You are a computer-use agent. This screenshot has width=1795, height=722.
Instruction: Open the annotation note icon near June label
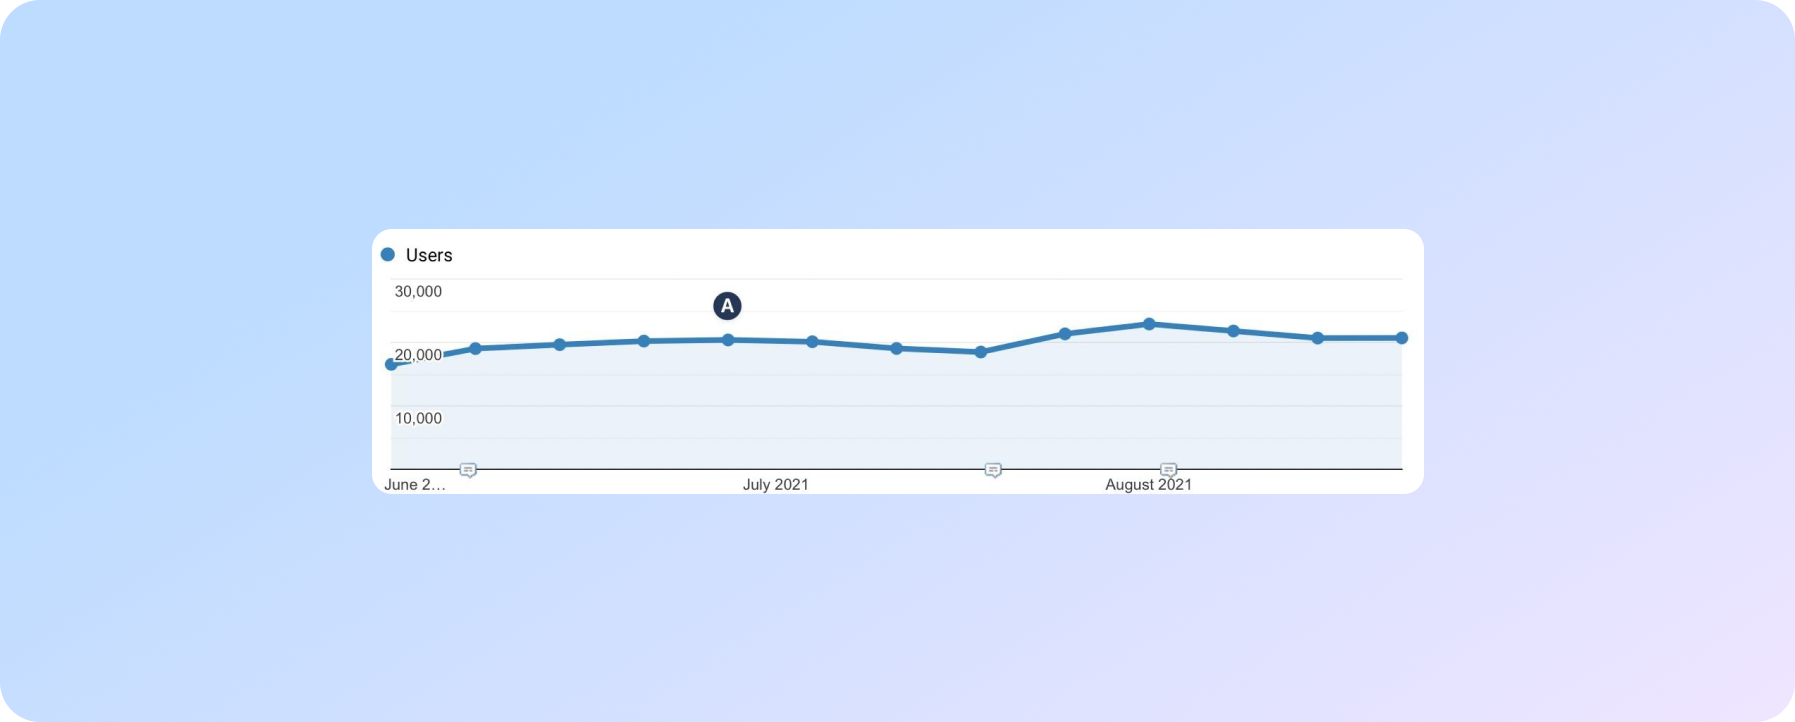point(468,470)
